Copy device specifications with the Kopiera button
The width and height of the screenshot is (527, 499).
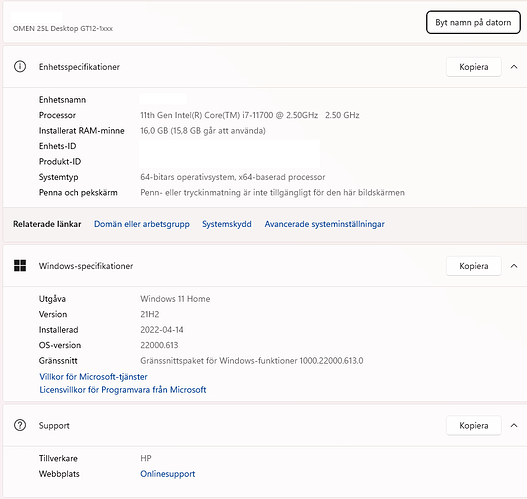474,67
